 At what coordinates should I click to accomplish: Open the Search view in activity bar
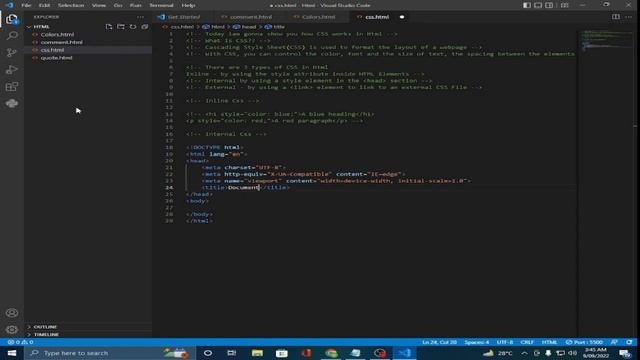pyautogui.click(x=12, y=36)
